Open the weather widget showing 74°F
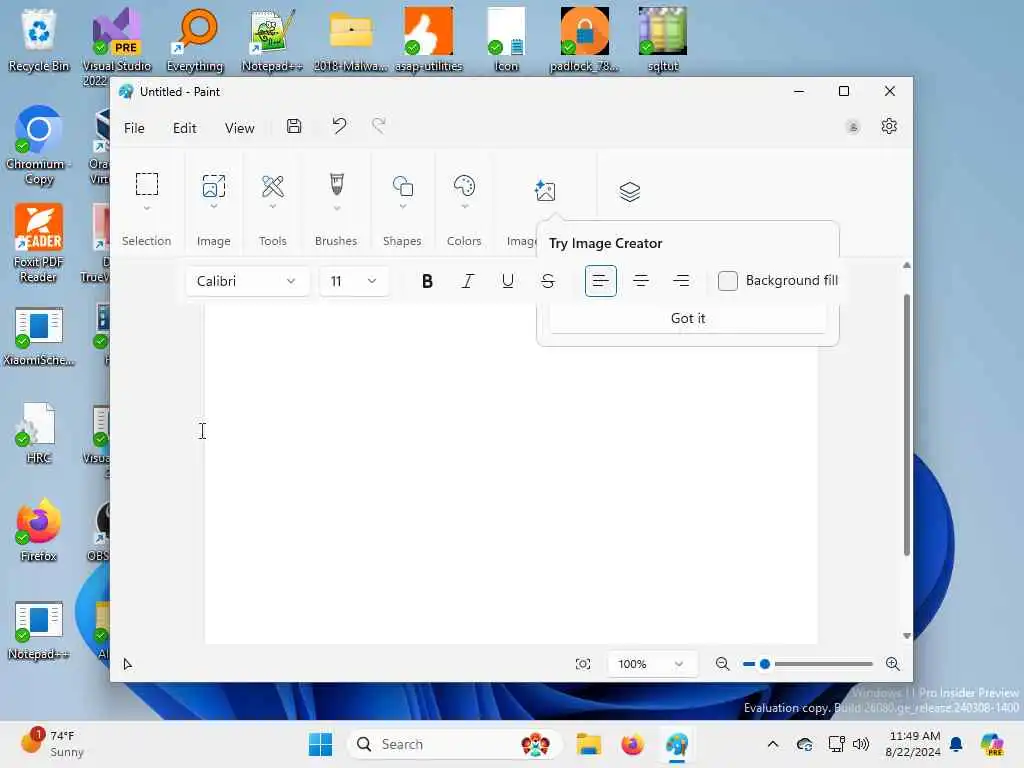1024x768 pixels. pos(52,744)
